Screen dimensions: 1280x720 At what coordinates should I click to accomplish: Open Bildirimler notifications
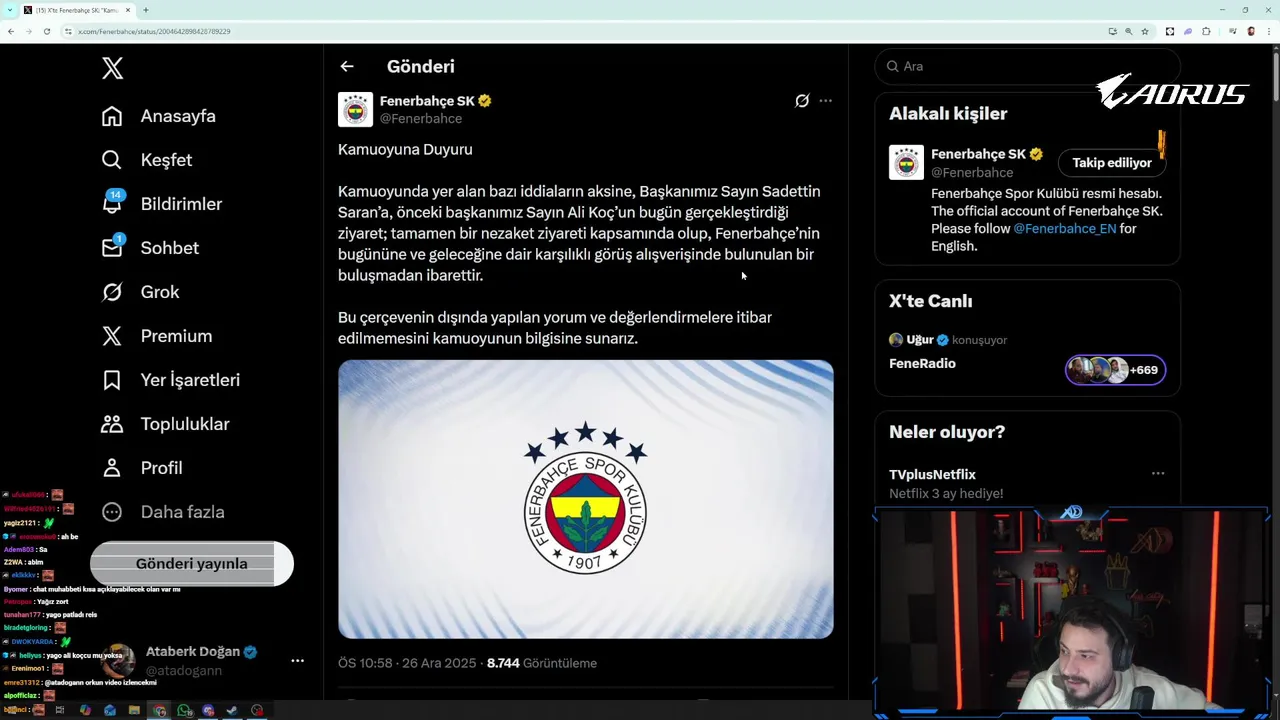point(161,204)
